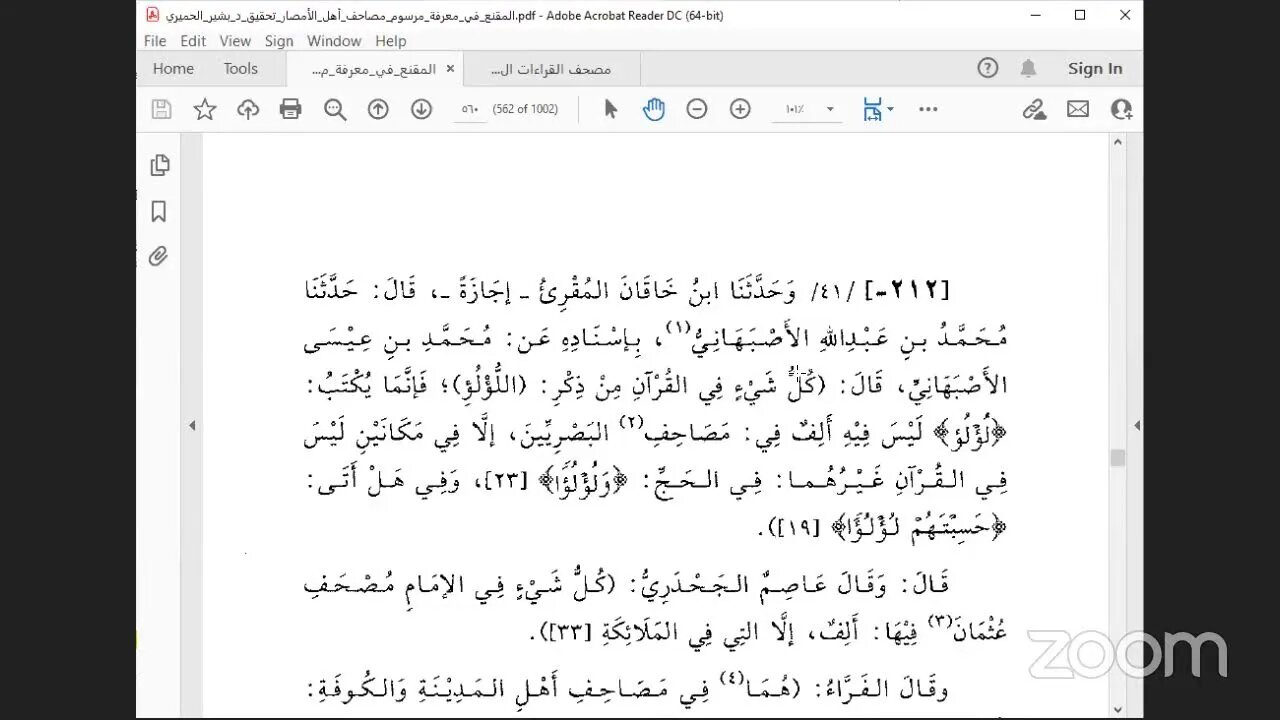Click the '(562 of 1002)' page count text

[x=525, y=109]
